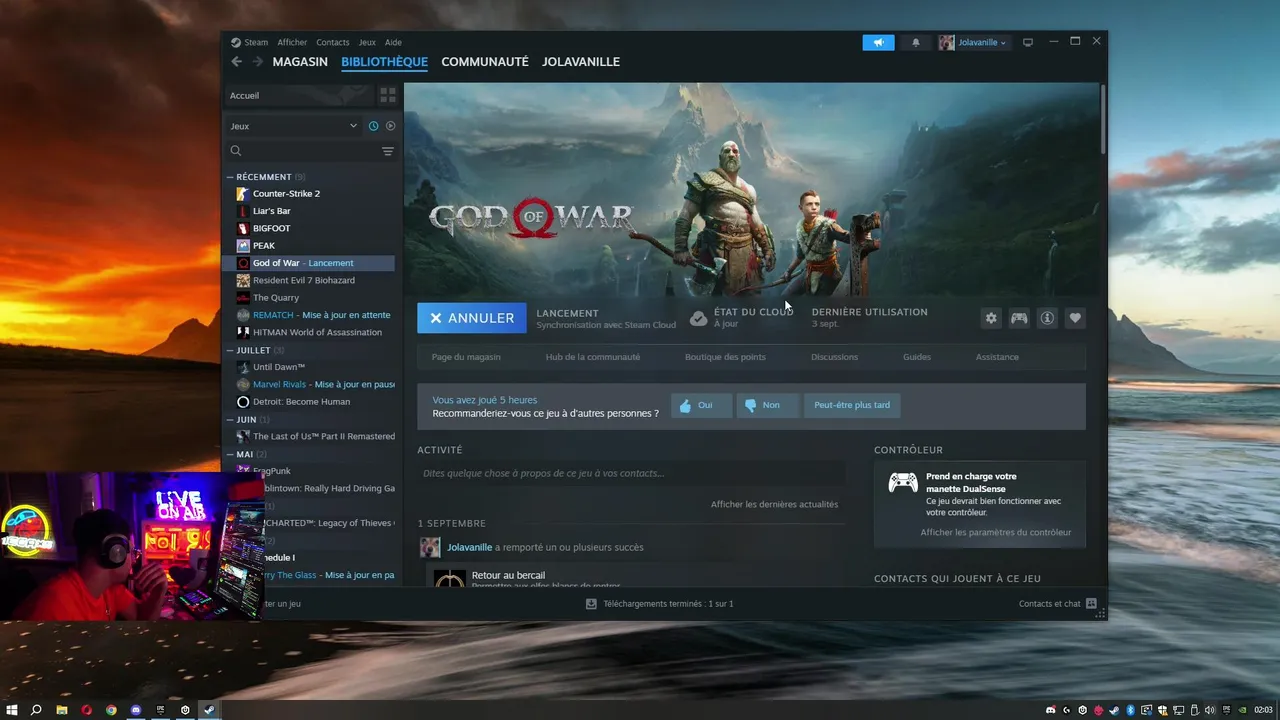This screenshot has height=720, width=1280.
Task: Open the JOLAVANILLE profile tab
Action: pos(581,61)
